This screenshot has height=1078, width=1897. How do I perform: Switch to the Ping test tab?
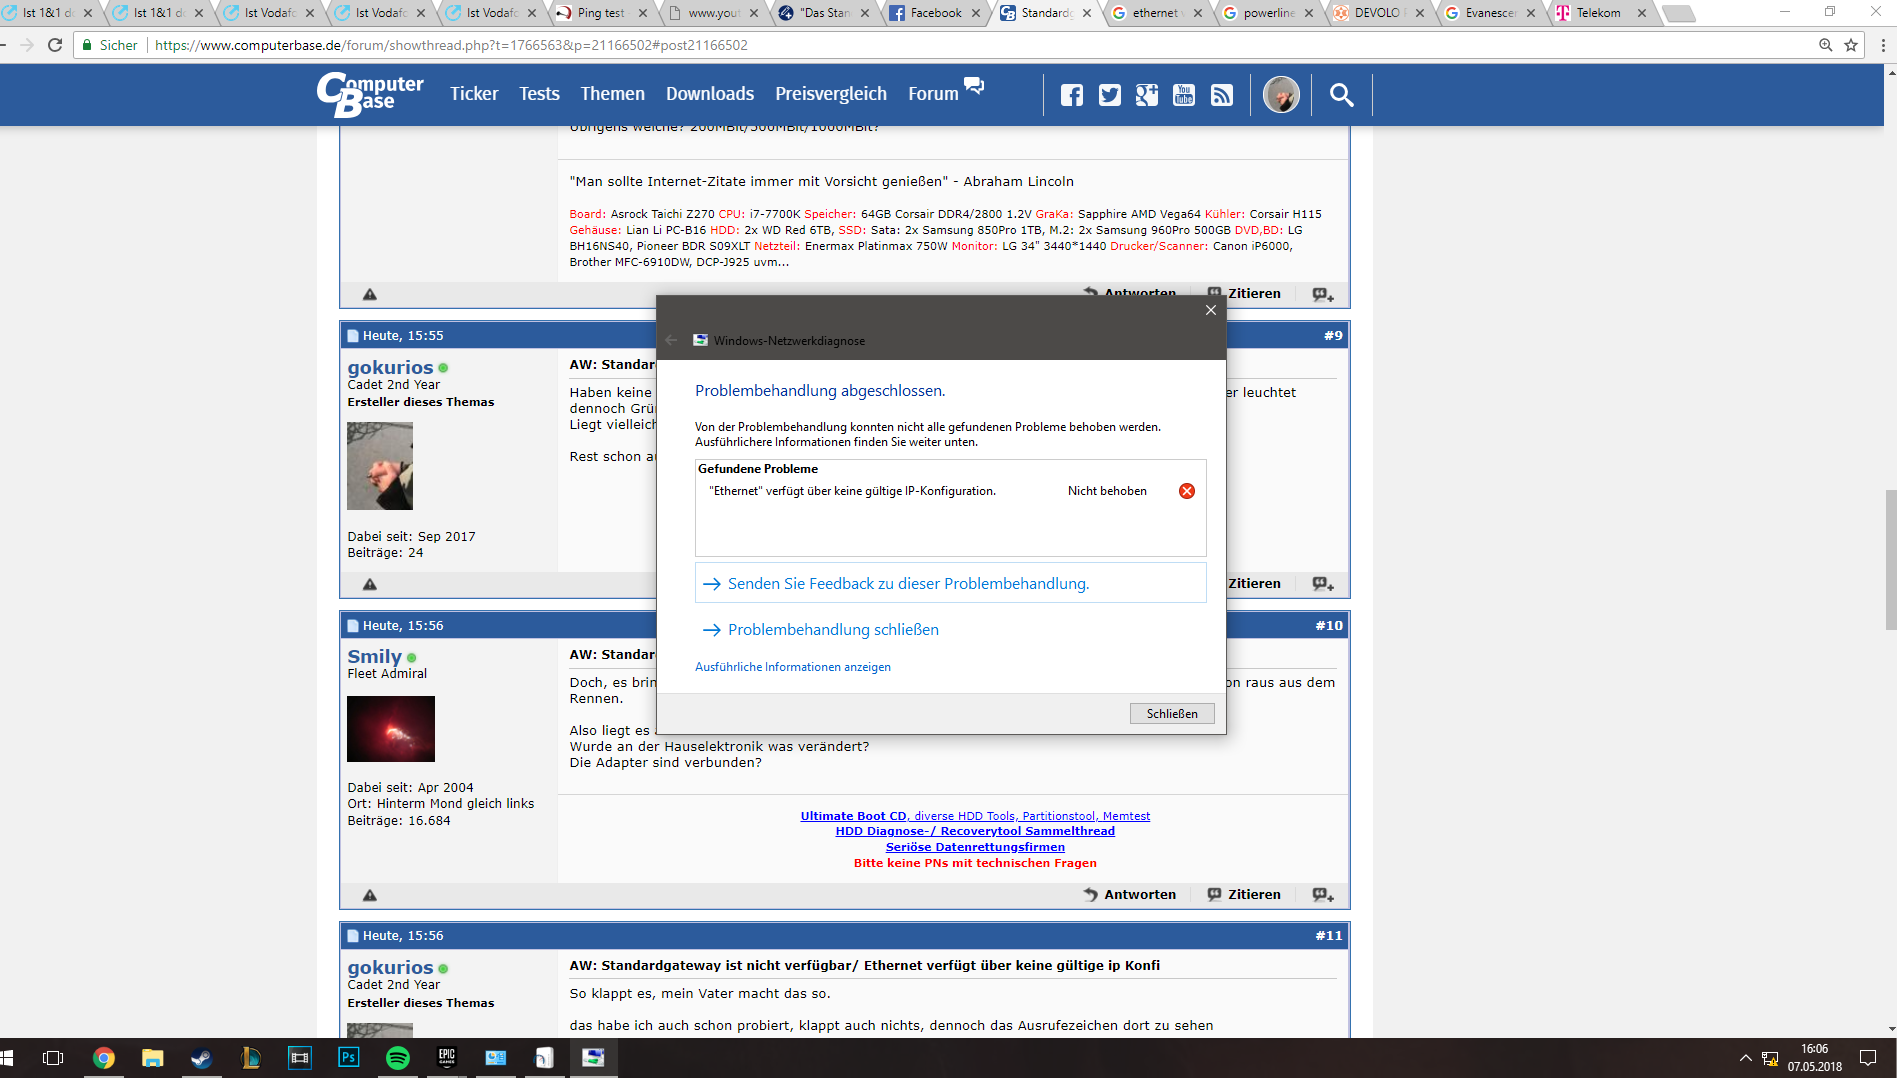click(600, 13)
